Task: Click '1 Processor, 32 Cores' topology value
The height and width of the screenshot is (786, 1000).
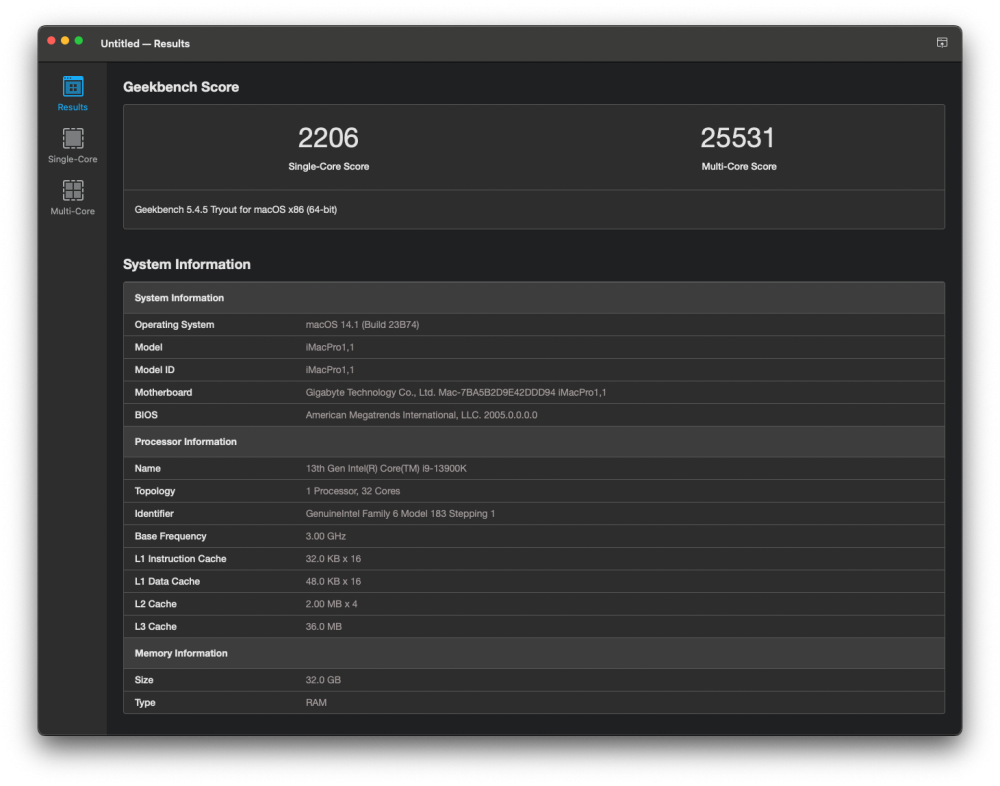Action: pos(353,491)
